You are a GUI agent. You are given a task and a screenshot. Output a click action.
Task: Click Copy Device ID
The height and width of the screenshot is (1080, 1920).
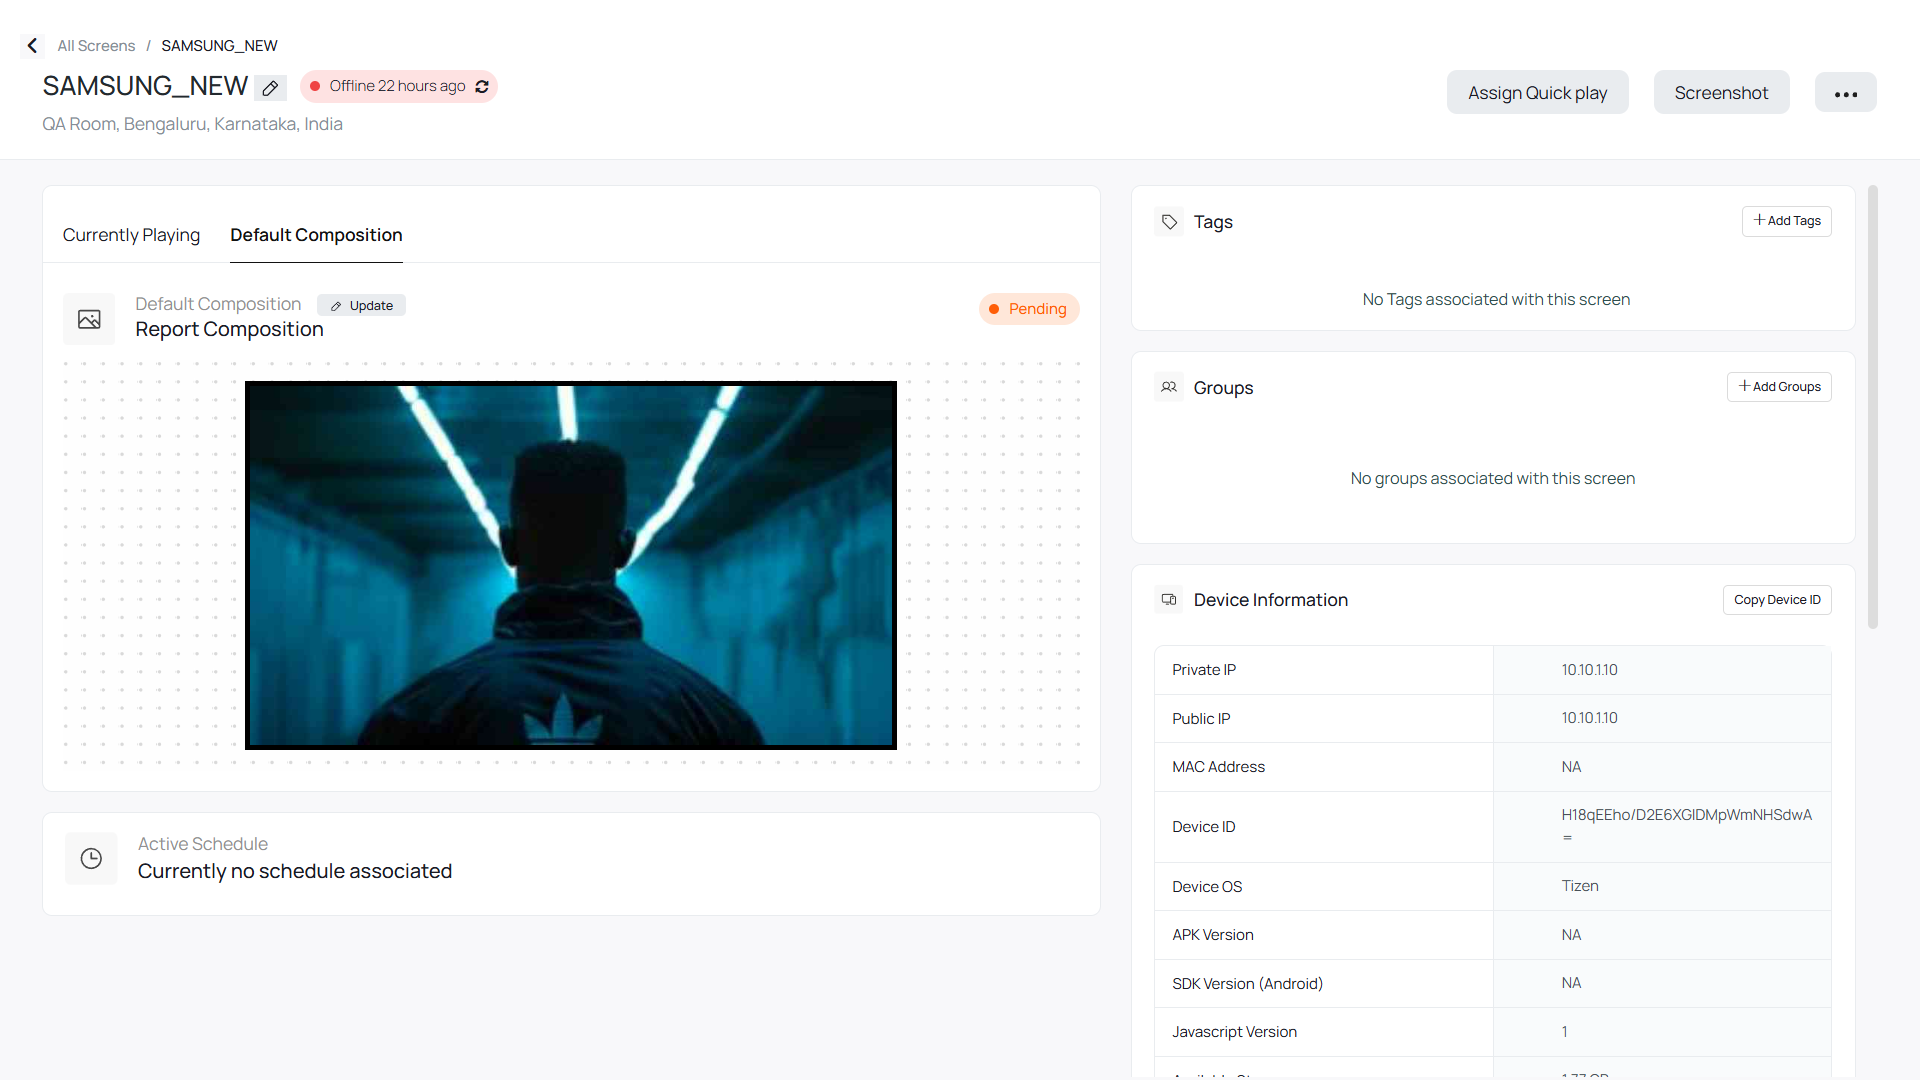pyautogui.click(x=1777, y=599)
